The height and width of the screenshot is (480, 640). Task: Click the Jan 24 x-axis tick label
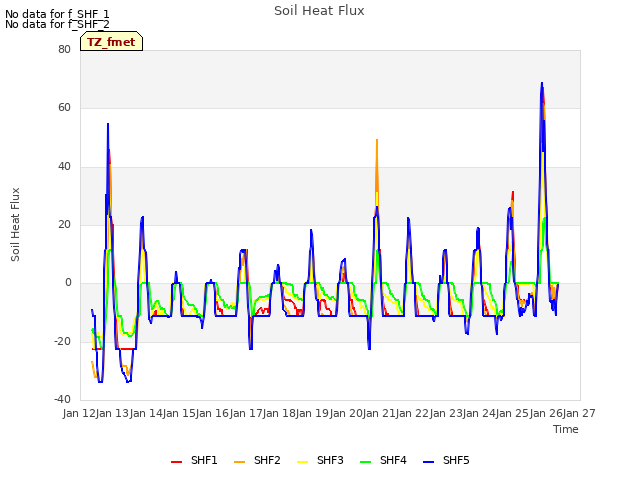(x=479, y=413)
